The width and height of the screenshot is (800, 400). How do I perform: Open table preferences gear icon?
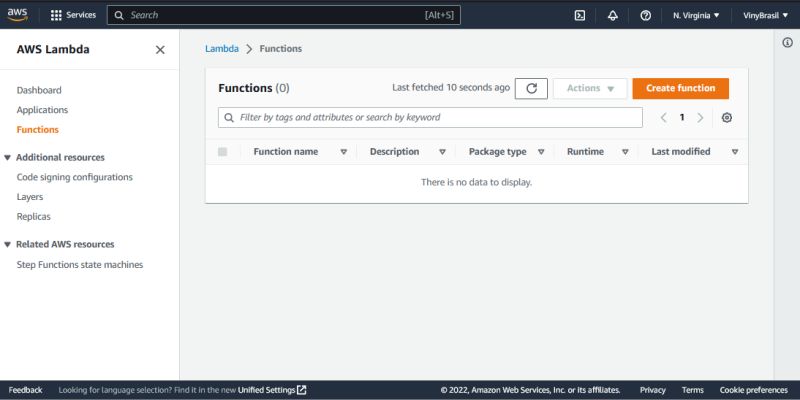pos(727,117)
